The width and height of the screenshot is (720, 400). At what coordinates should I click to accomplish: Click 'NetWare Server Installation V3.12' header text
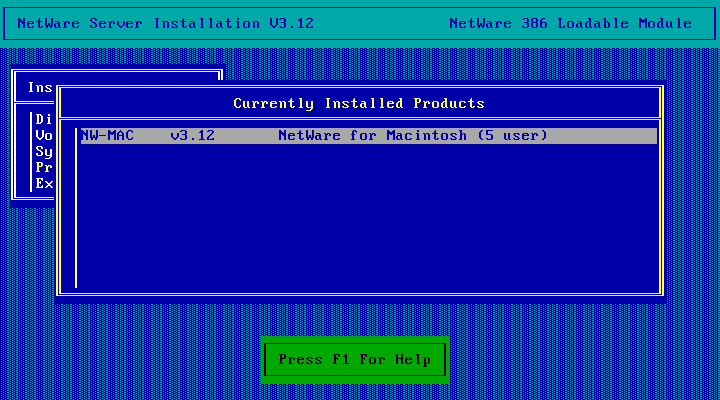(x=165, y=23)
